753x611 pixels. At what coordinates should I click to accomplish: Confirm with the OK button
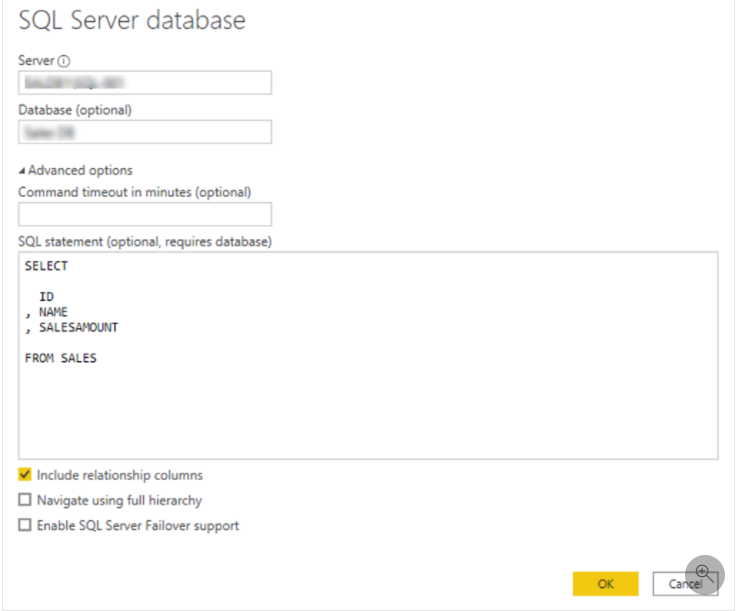pyautogui.click(x=606, y=584)
